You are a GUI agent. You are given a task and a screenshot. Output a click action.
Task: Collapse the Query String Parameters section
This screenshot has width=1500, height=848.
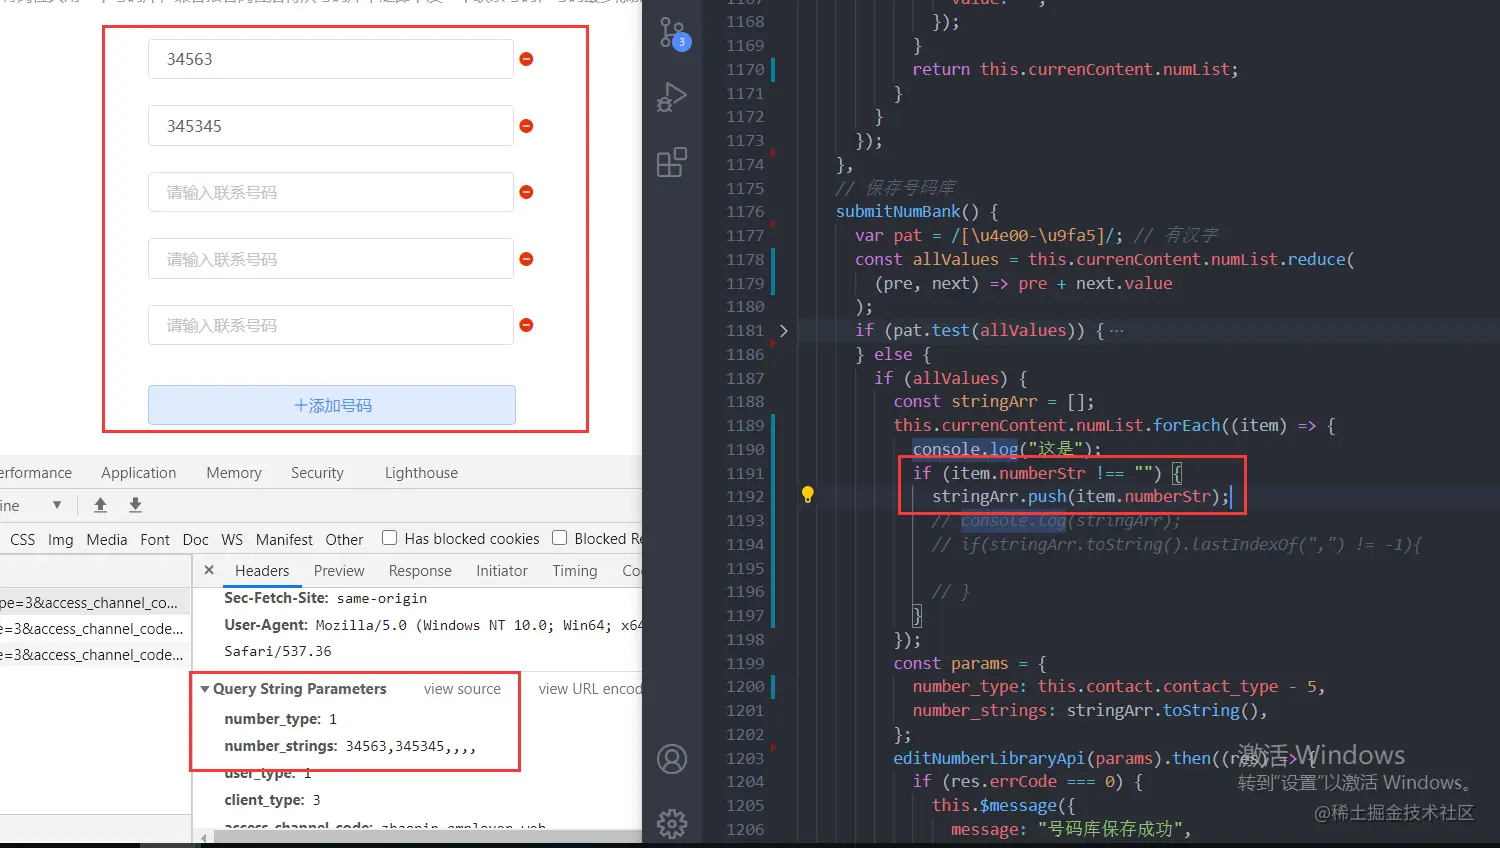point(205,689)
